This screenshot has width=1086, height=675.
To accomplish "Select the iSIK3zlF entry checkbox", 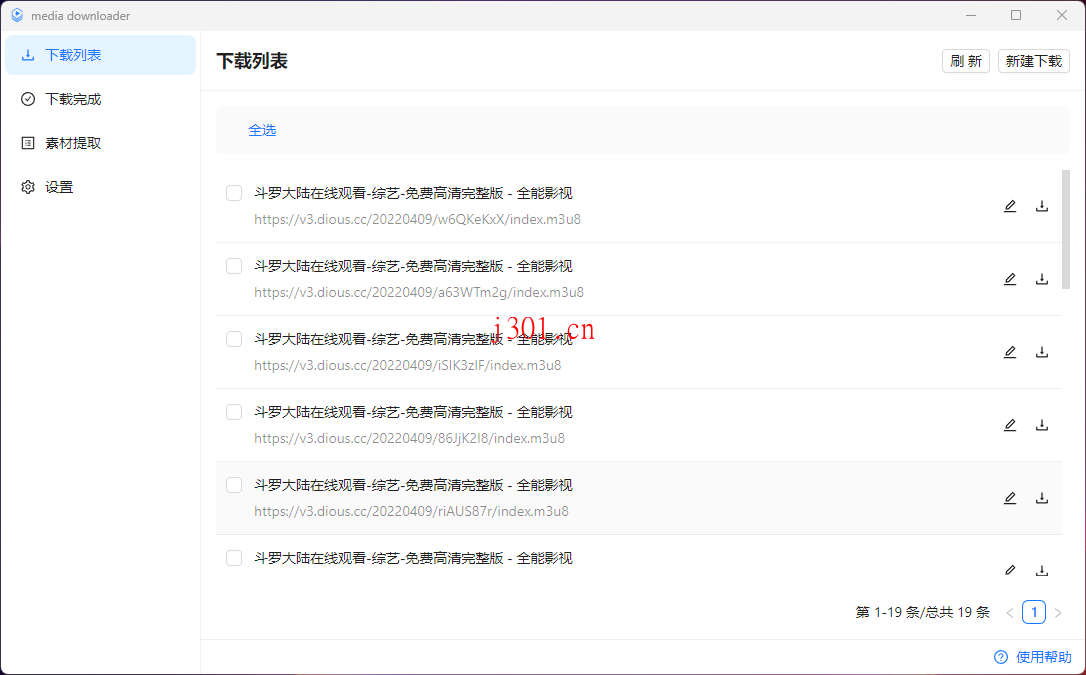I will point(233,338).
